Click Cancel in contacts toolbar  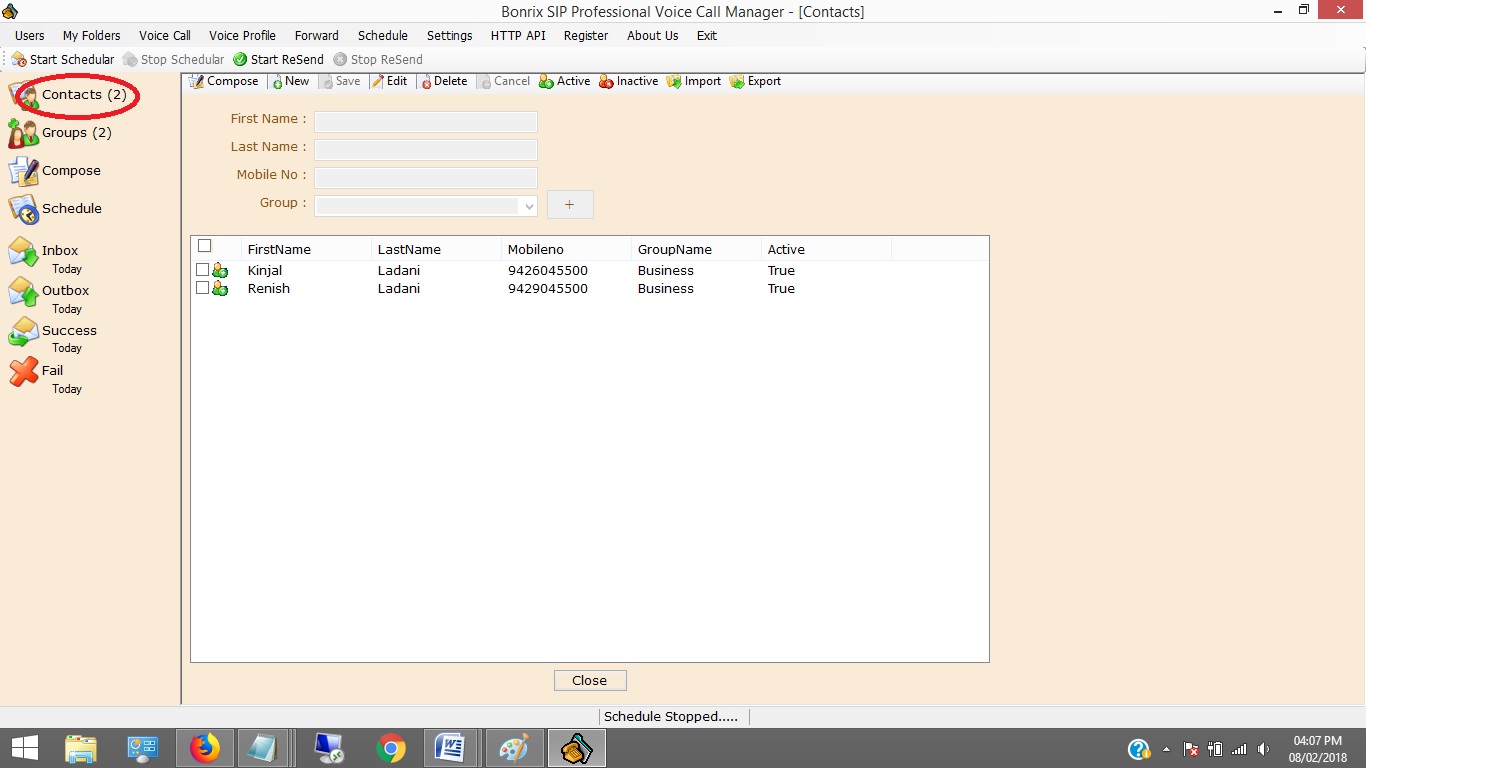[x=504, y=81]
